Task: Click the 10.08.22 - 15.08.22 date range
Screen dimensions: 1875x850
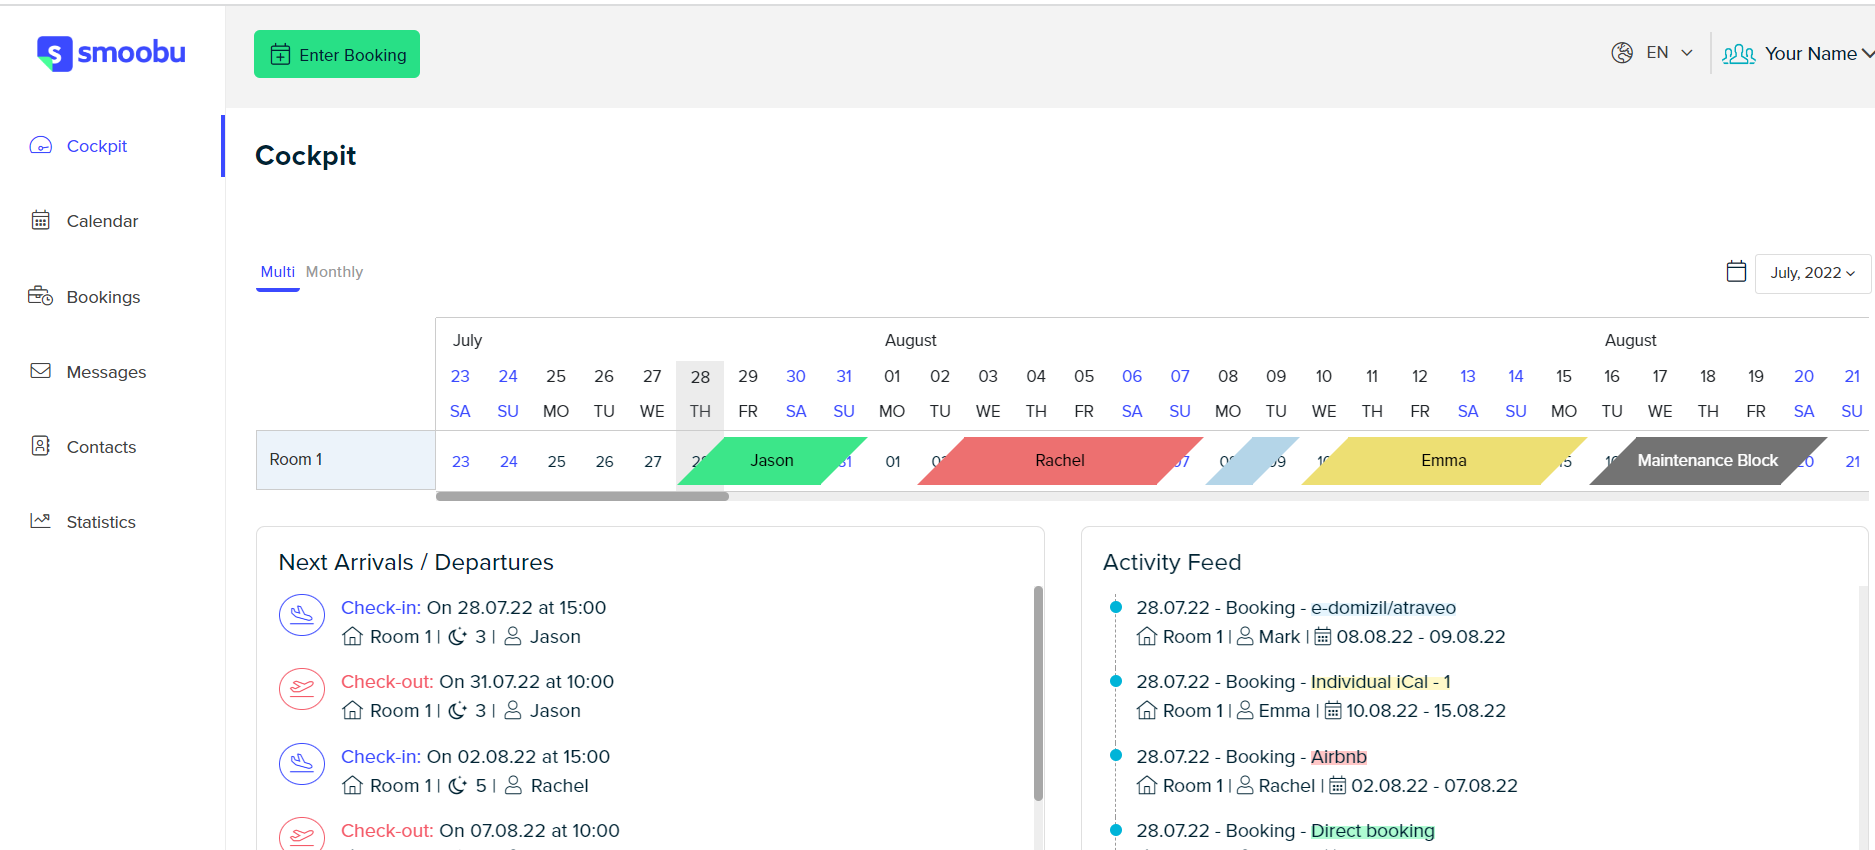Action: (x=1425, y=711)
